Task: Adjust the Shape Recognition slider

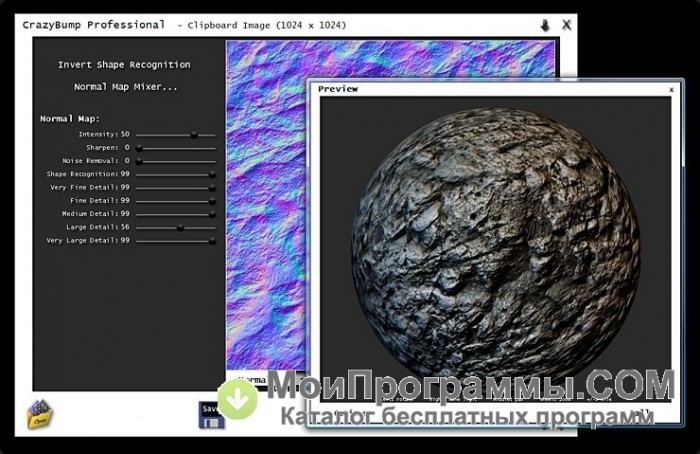Action: [176, 175]
